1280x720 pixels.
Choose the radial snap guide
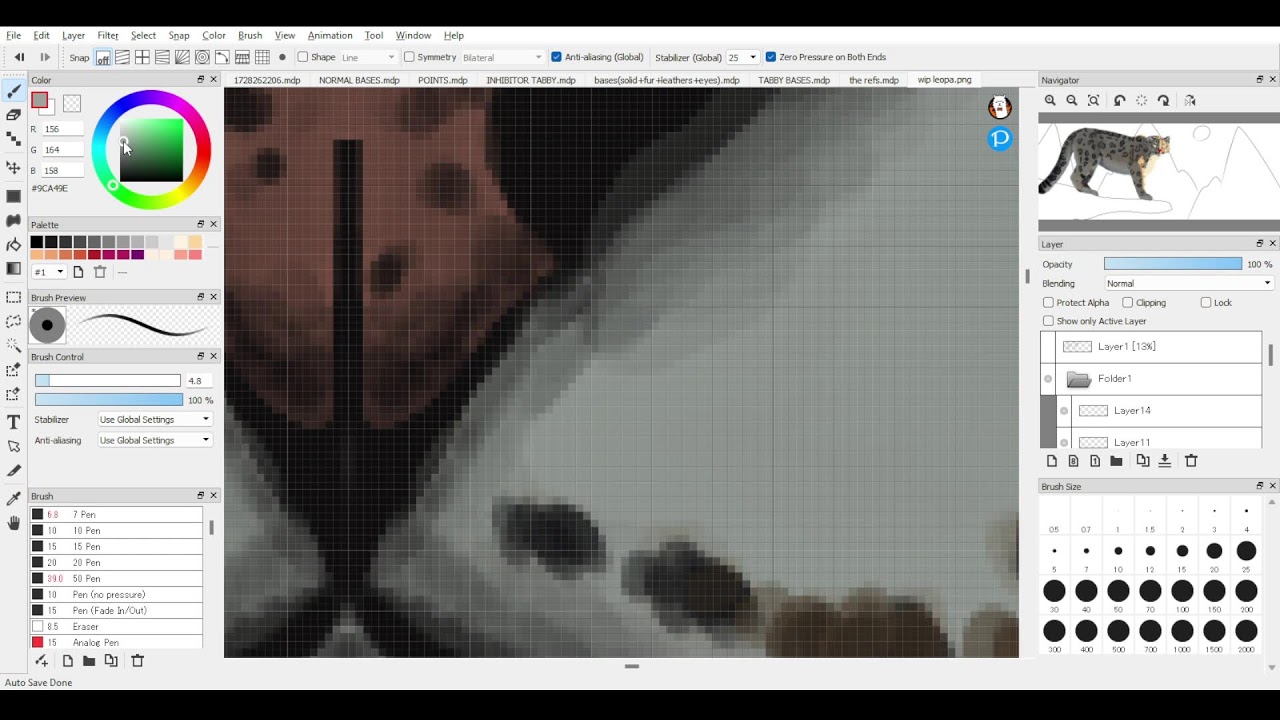point(182,57)
